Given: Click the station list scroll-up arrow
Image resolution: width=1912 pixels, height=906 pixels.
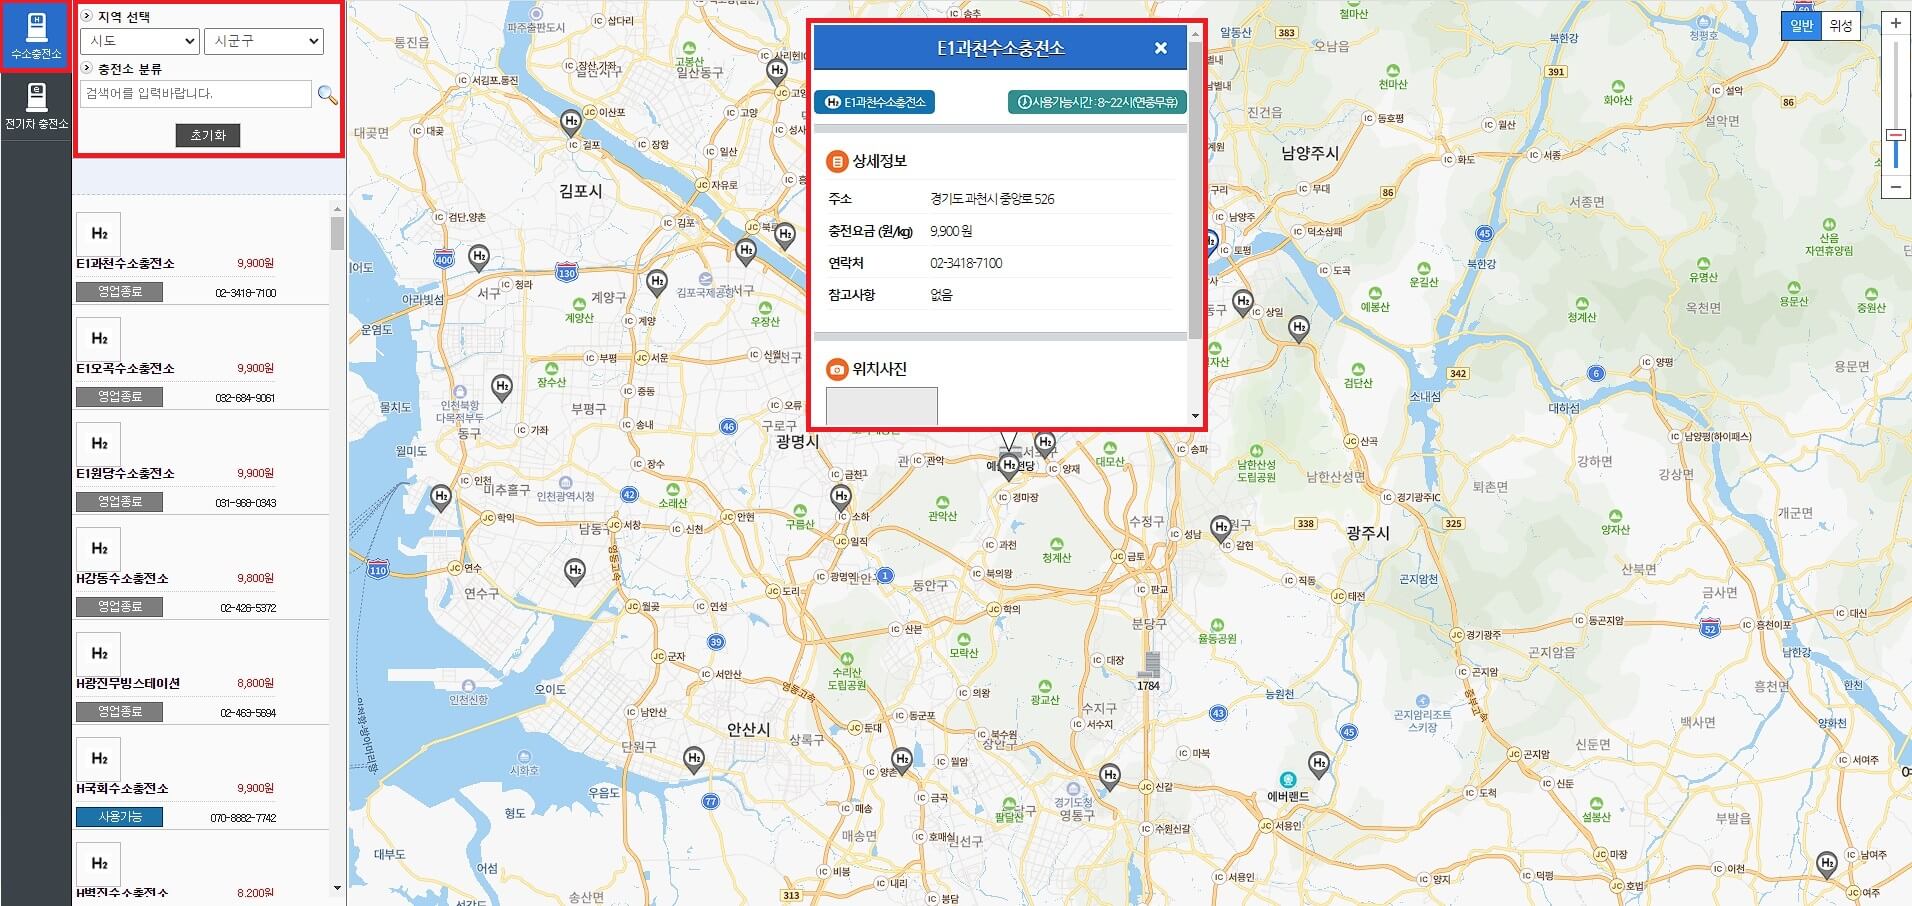Looking at the screenshot, I should [337, 208].
